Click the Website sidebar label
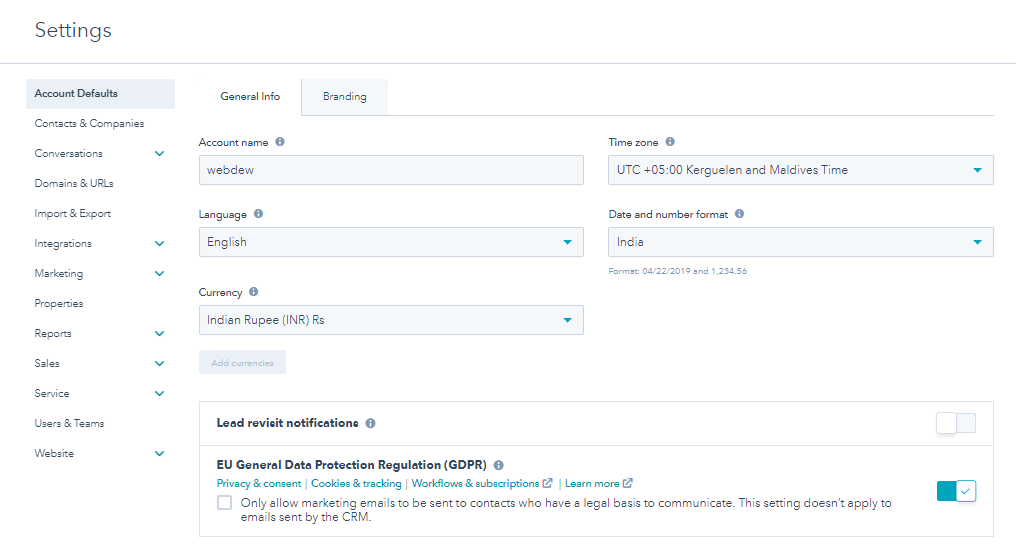1016x552 pixels. 54,454
